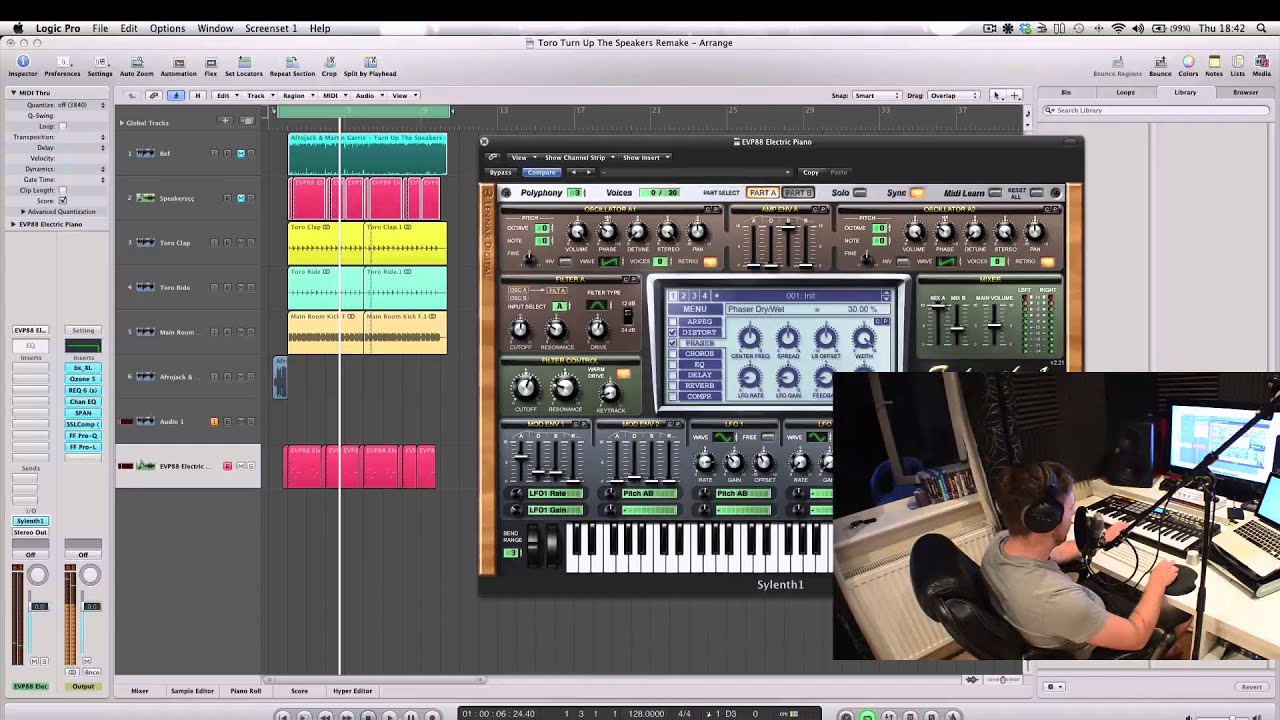
Task: Open the Drag dropdown set to Overlap
Action: [955, 95]
